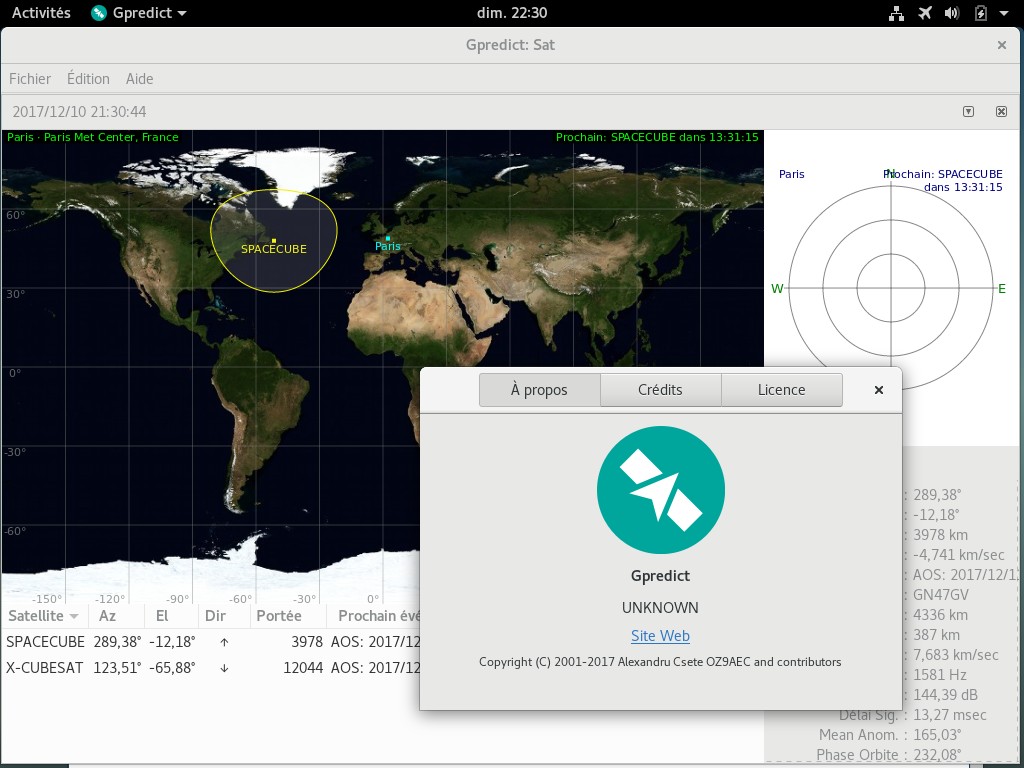Open the Gpredict app menu in top bar
1024x768 pixels.
(138, 13)
